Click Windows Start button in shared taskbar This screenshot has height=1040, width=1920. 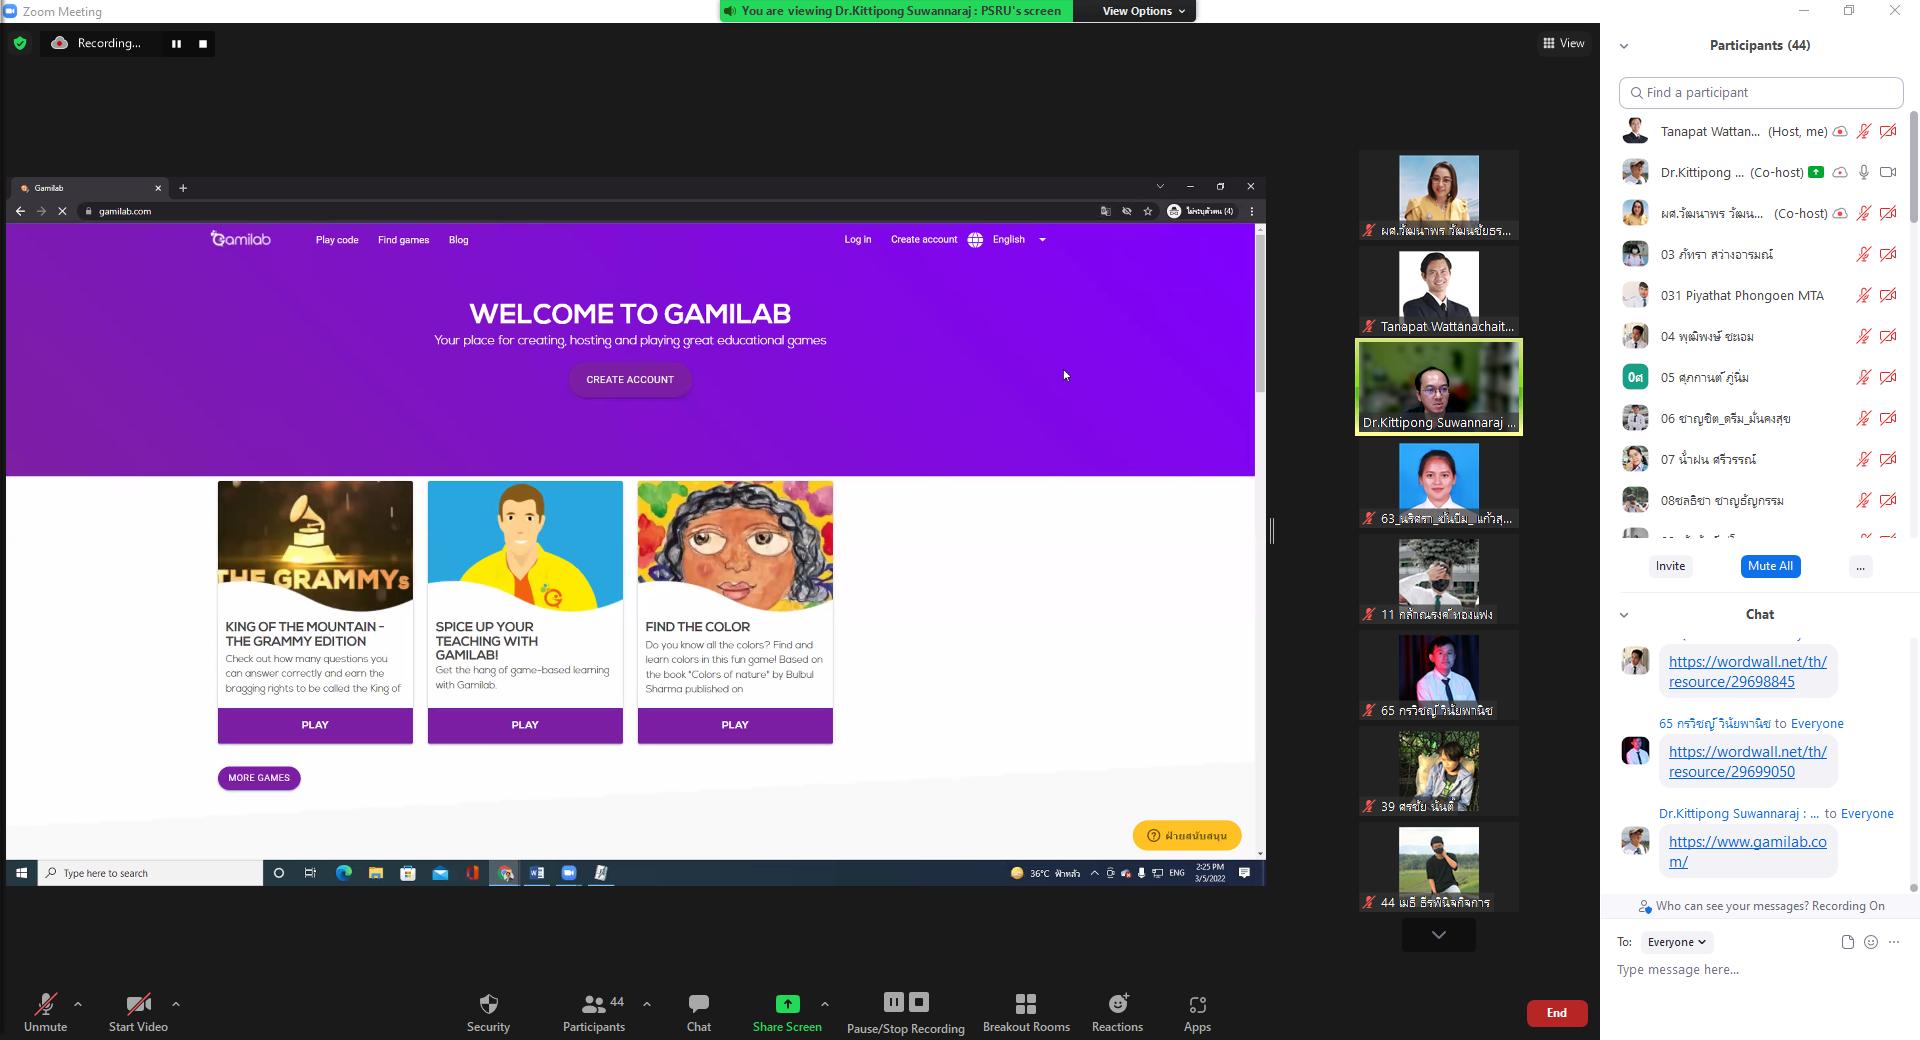pyautogui.click(x=21, y=873)
